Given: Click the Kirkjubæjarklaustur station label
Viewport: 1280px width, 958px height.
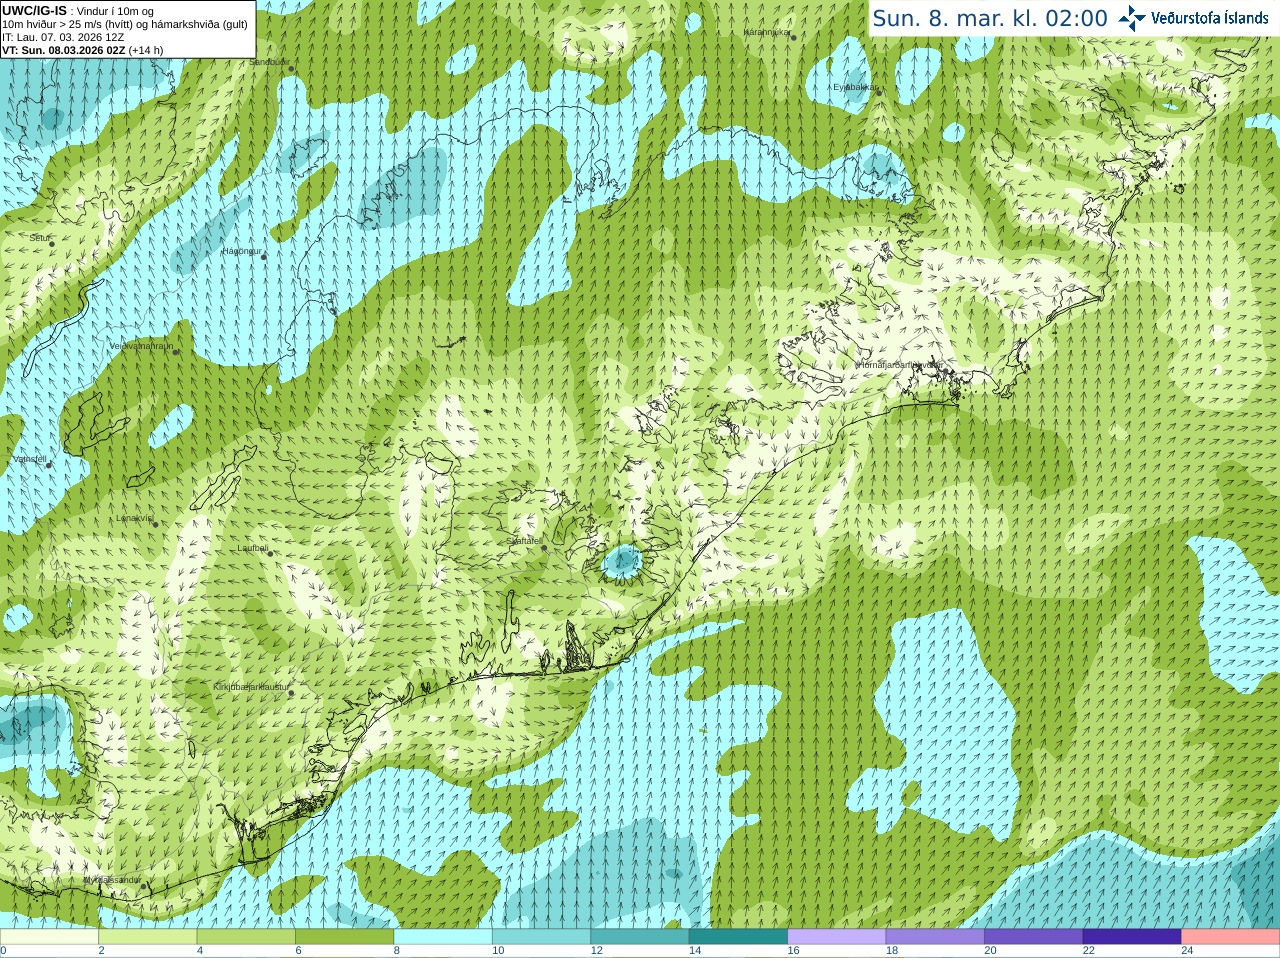Looking at the screenshot, I should click(251, 687).
